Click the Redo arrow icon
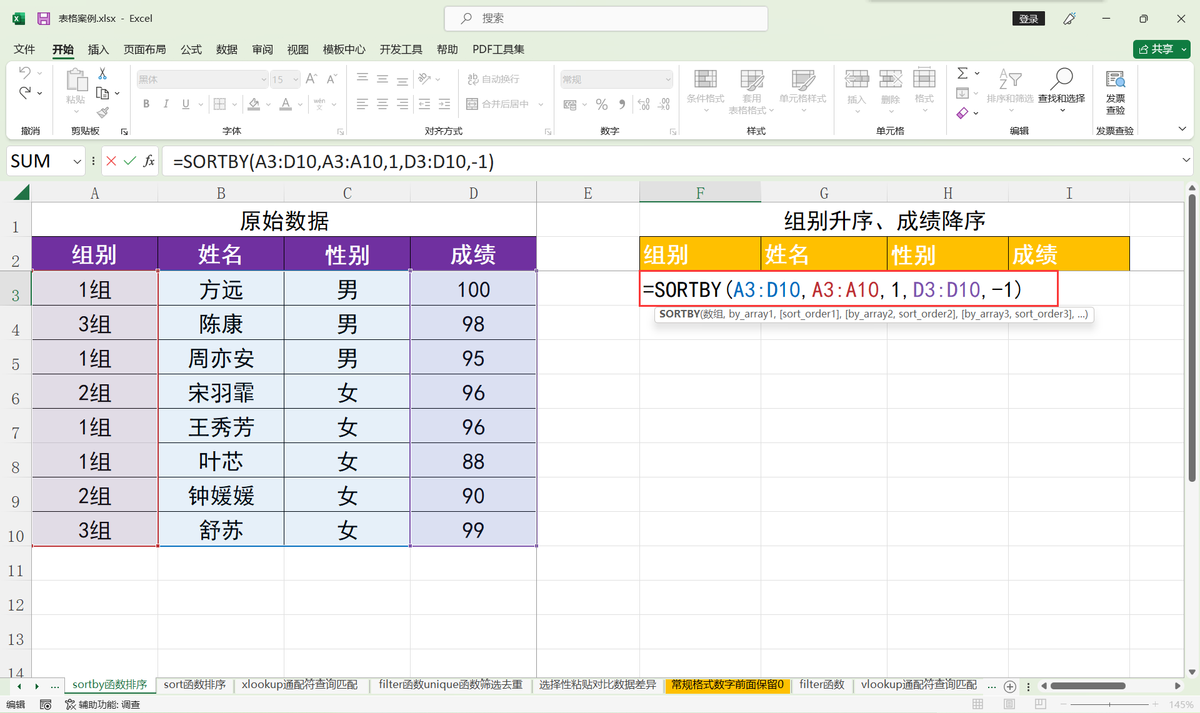Image resolution: width=1200 pixels, height=713 pixels. tap(24, 93)
